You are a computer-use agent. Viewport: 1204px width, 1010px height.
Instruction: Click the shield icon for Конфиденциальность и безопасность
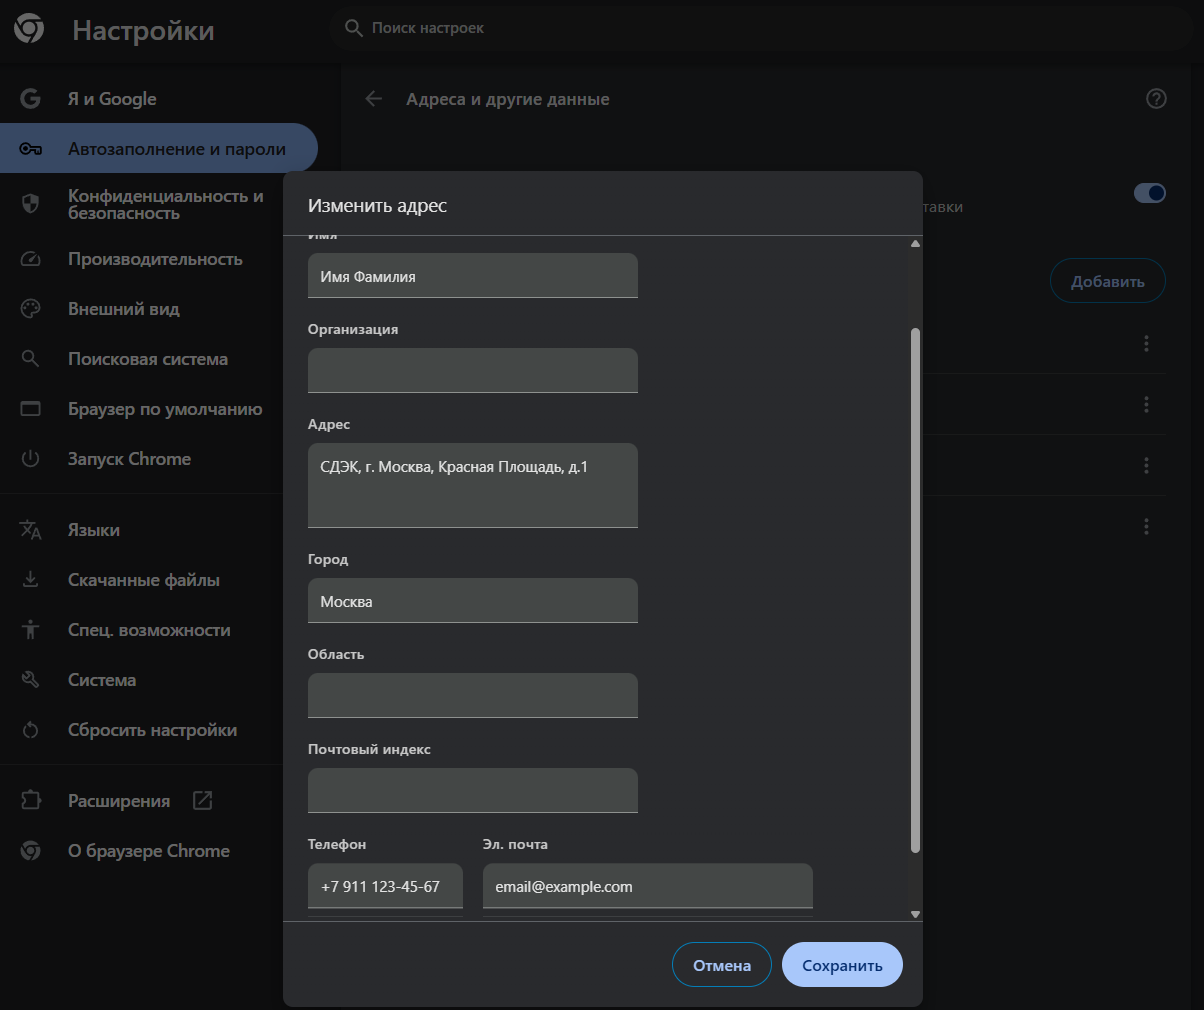(31, 204)
